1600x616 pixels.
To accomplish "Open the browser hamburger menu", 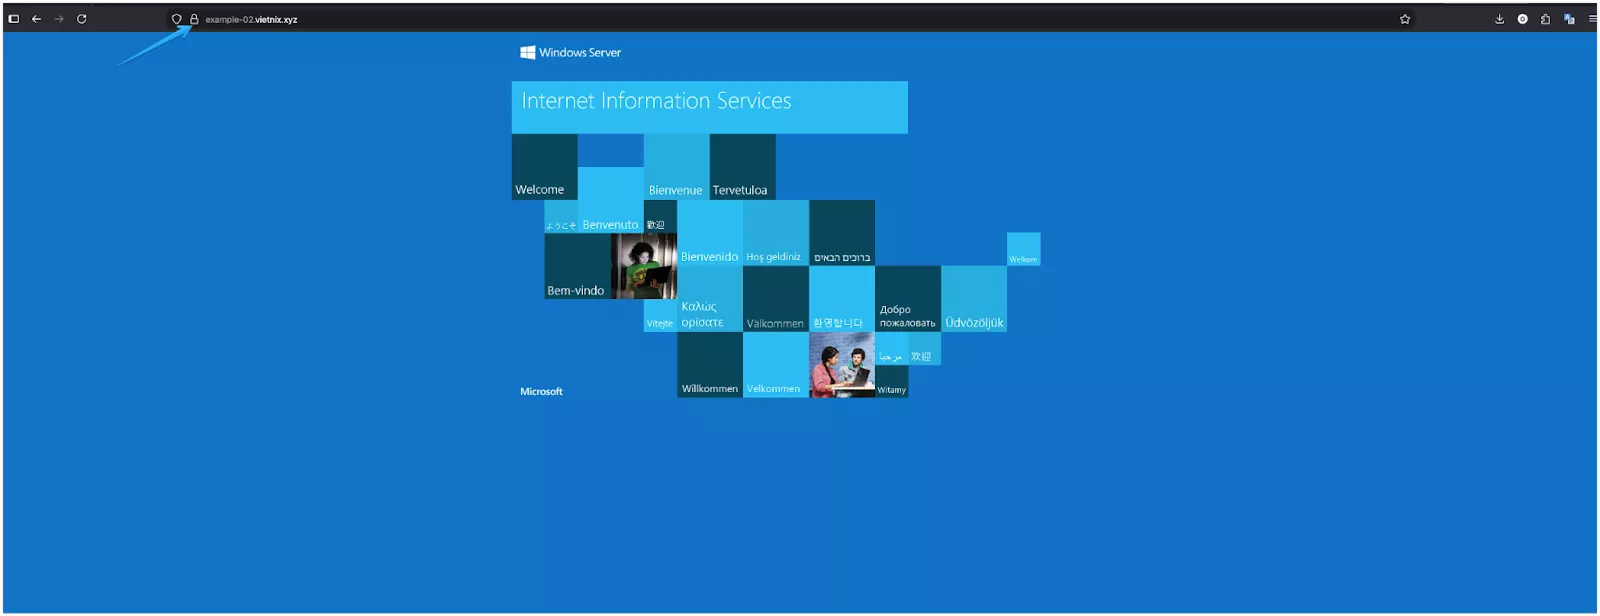I will 1592,19.
